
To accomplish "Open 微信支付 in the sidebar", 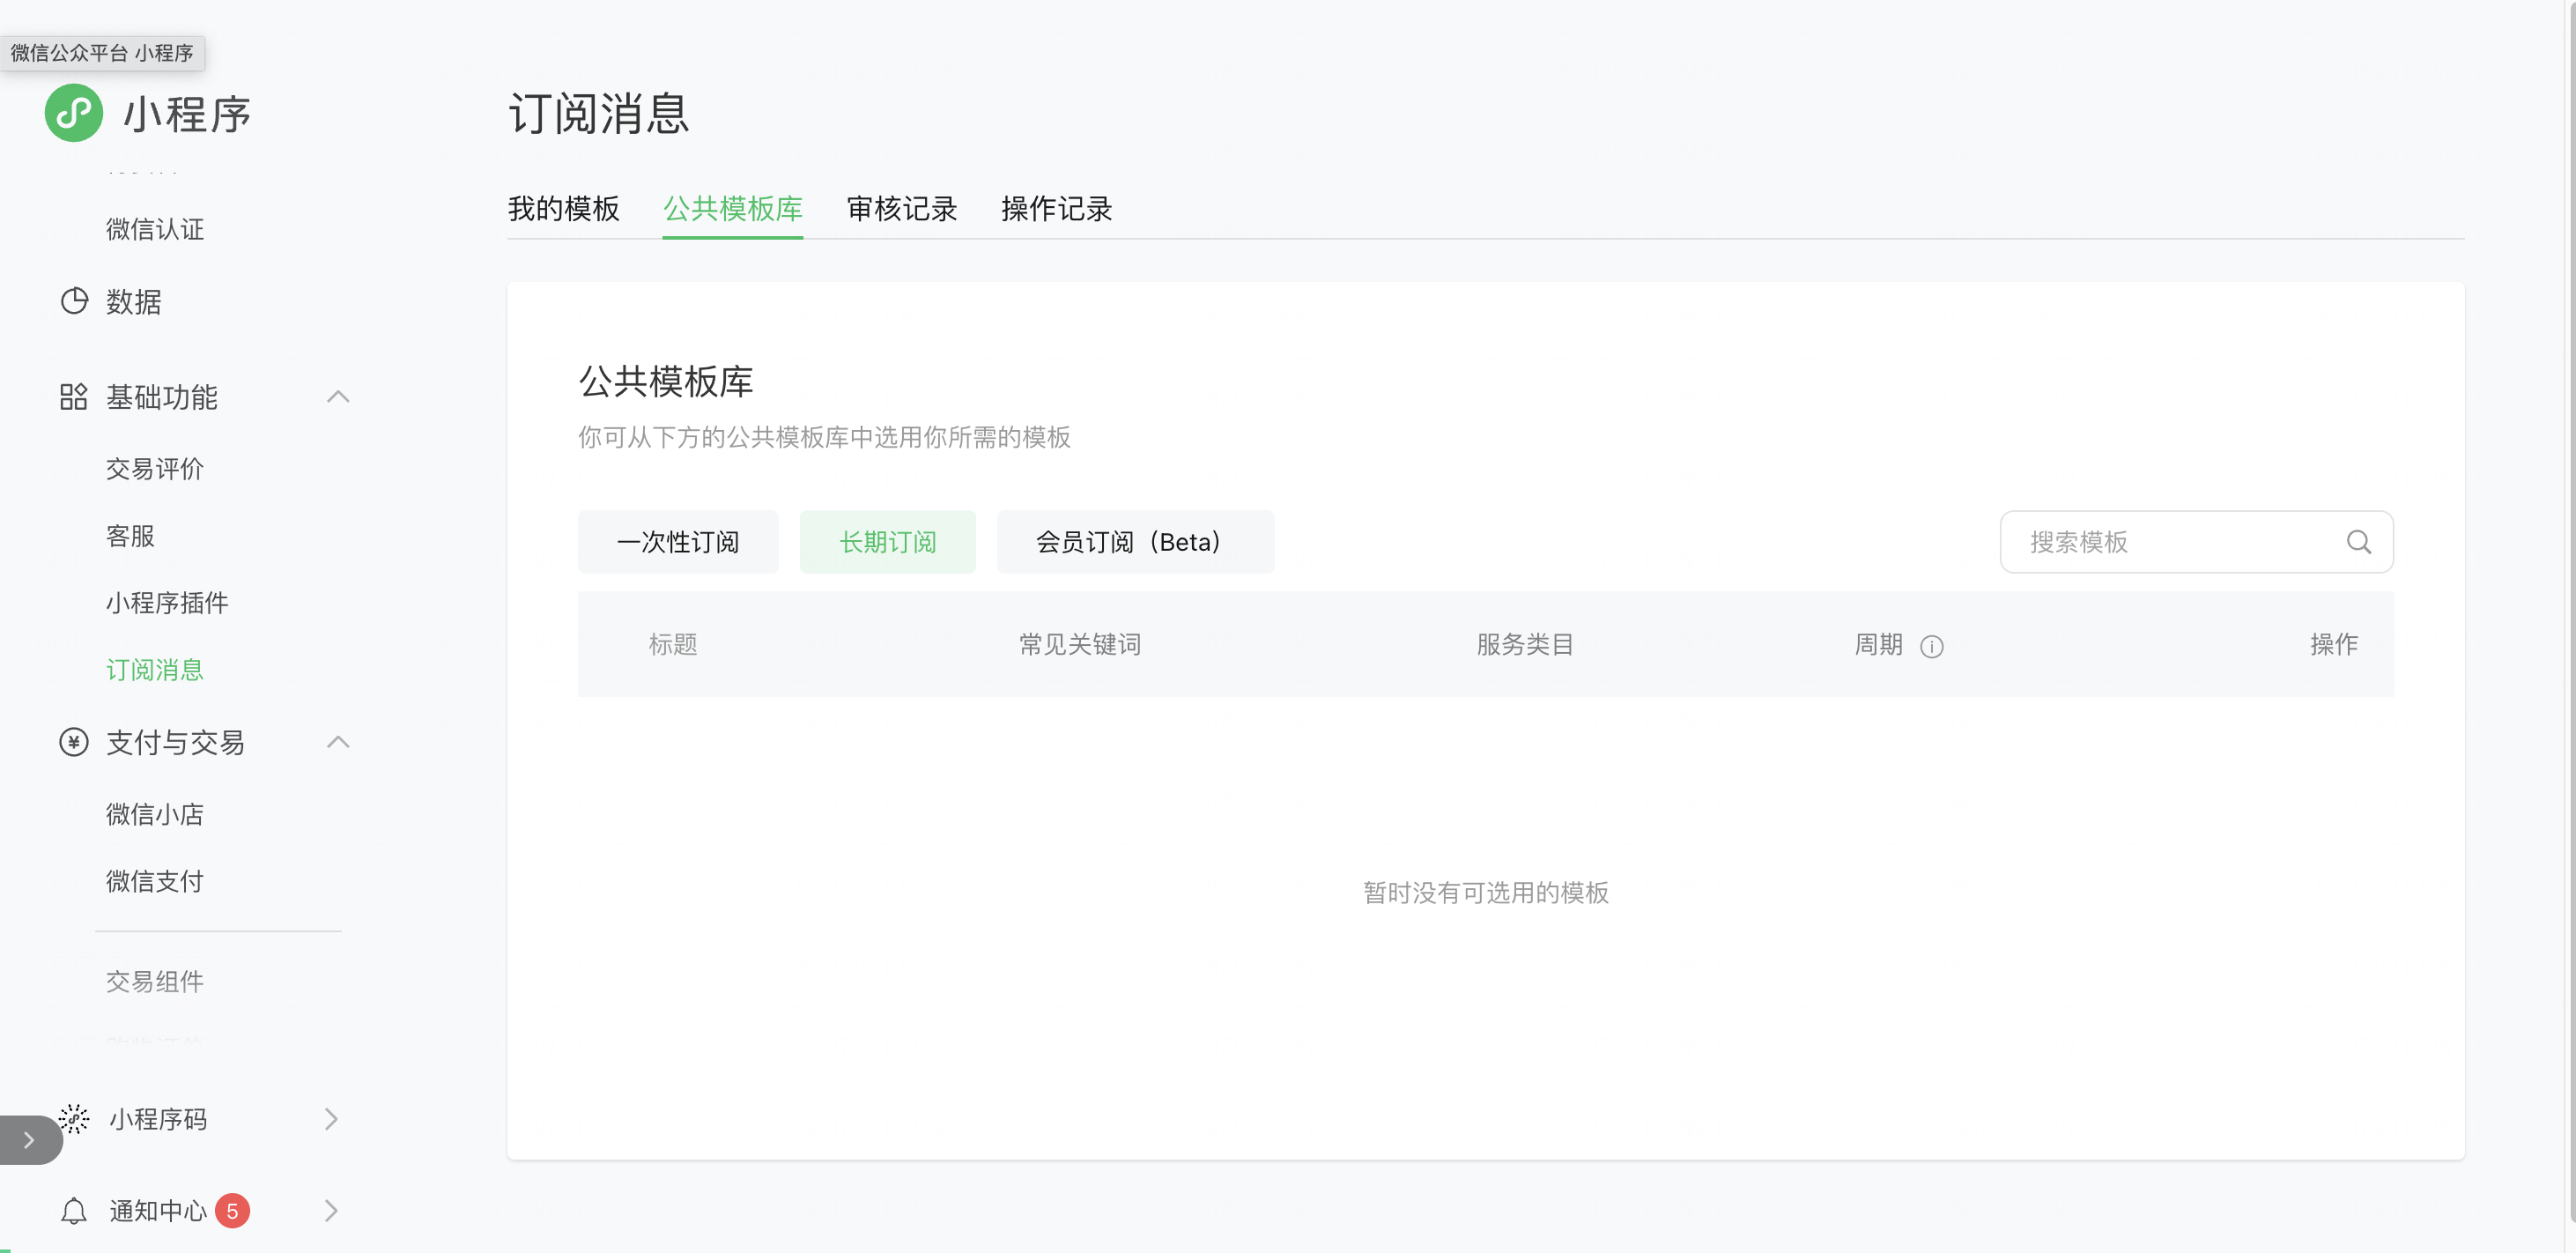I will point(154,881).
